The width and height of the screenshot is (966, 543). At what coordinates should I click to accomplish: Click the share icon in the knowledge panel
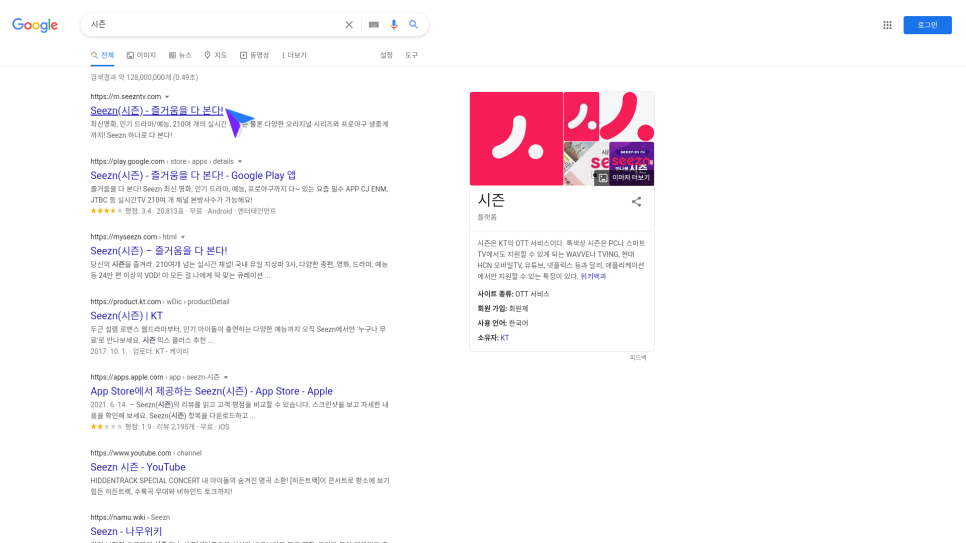pos(636,202)
